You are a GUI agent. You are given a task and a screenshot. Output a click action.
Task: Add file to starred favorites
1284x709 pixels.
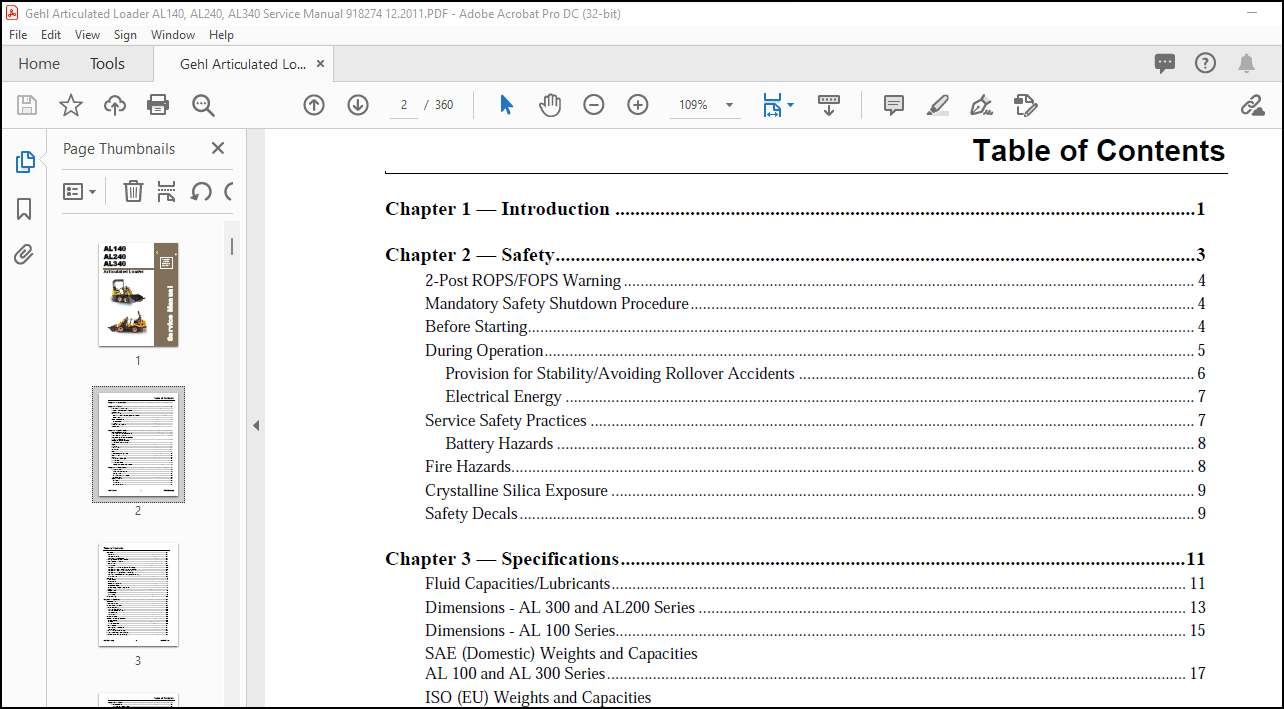71,105
